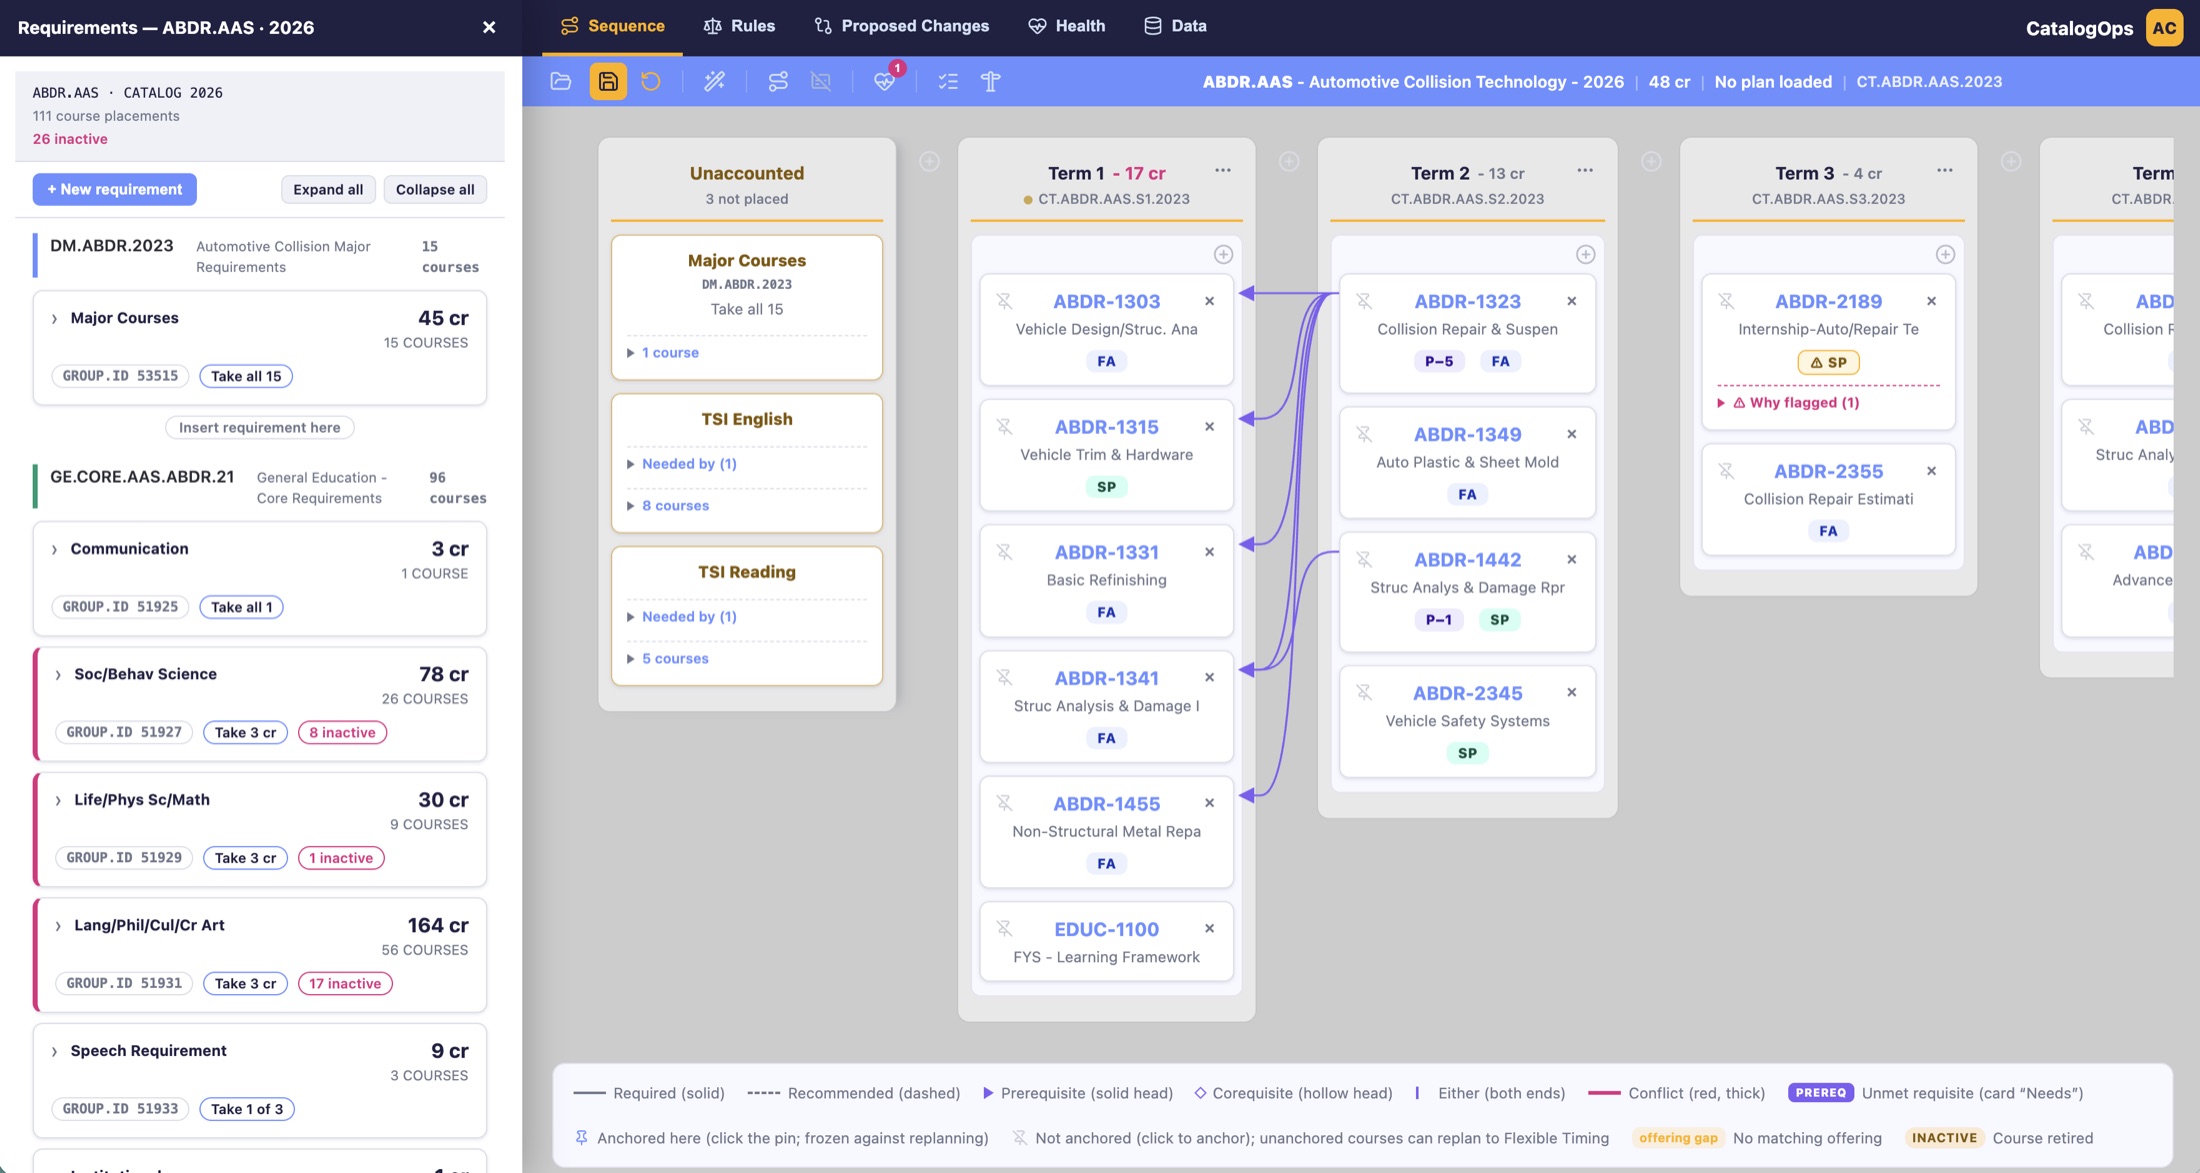
Task: Expand the Speech Requirement group
Action: (54, 1051)
